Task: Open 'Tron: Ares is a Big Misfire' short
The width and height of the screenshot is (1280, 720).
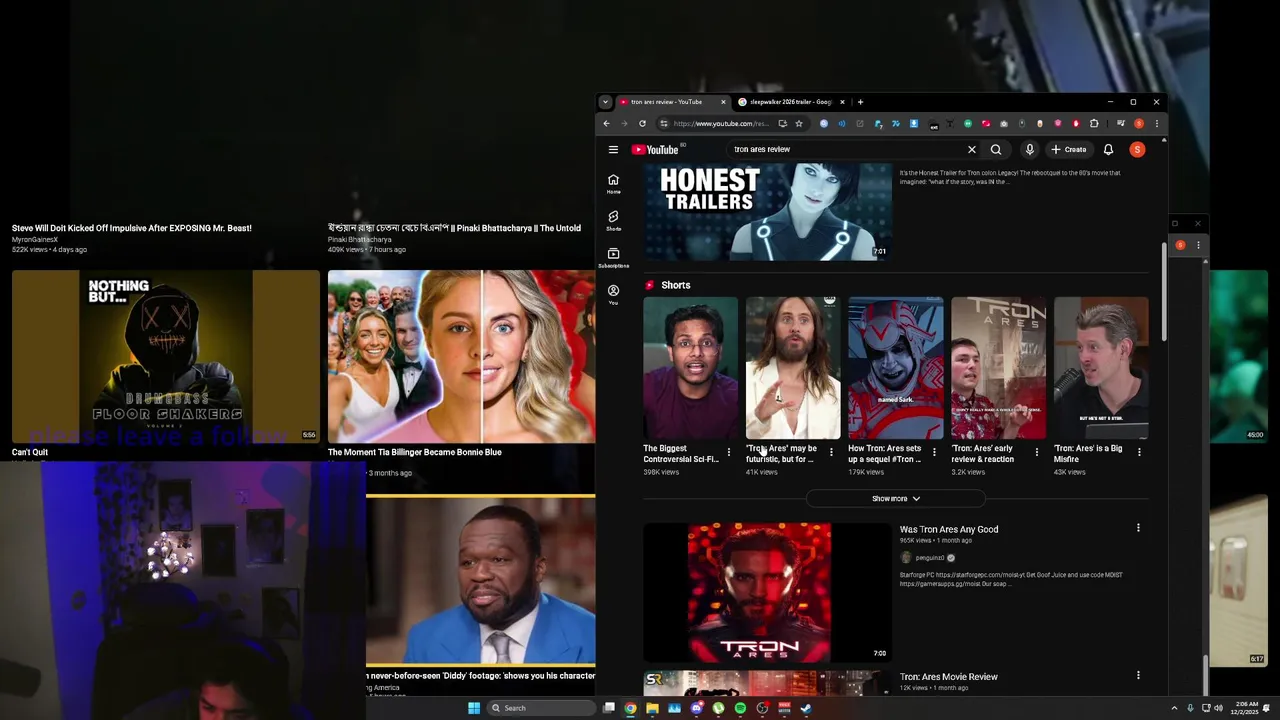Action: [x=1101, y=368]
